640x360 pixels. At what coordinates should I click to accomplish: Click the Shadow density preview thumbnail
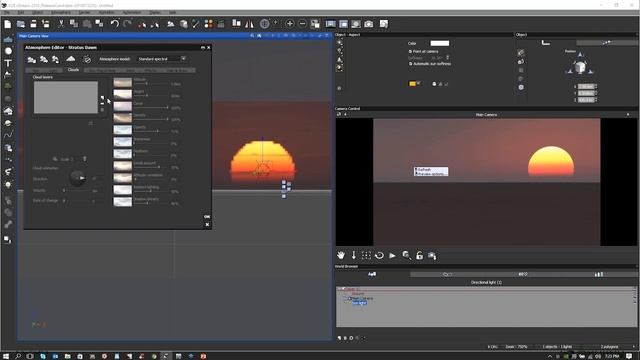122,202
